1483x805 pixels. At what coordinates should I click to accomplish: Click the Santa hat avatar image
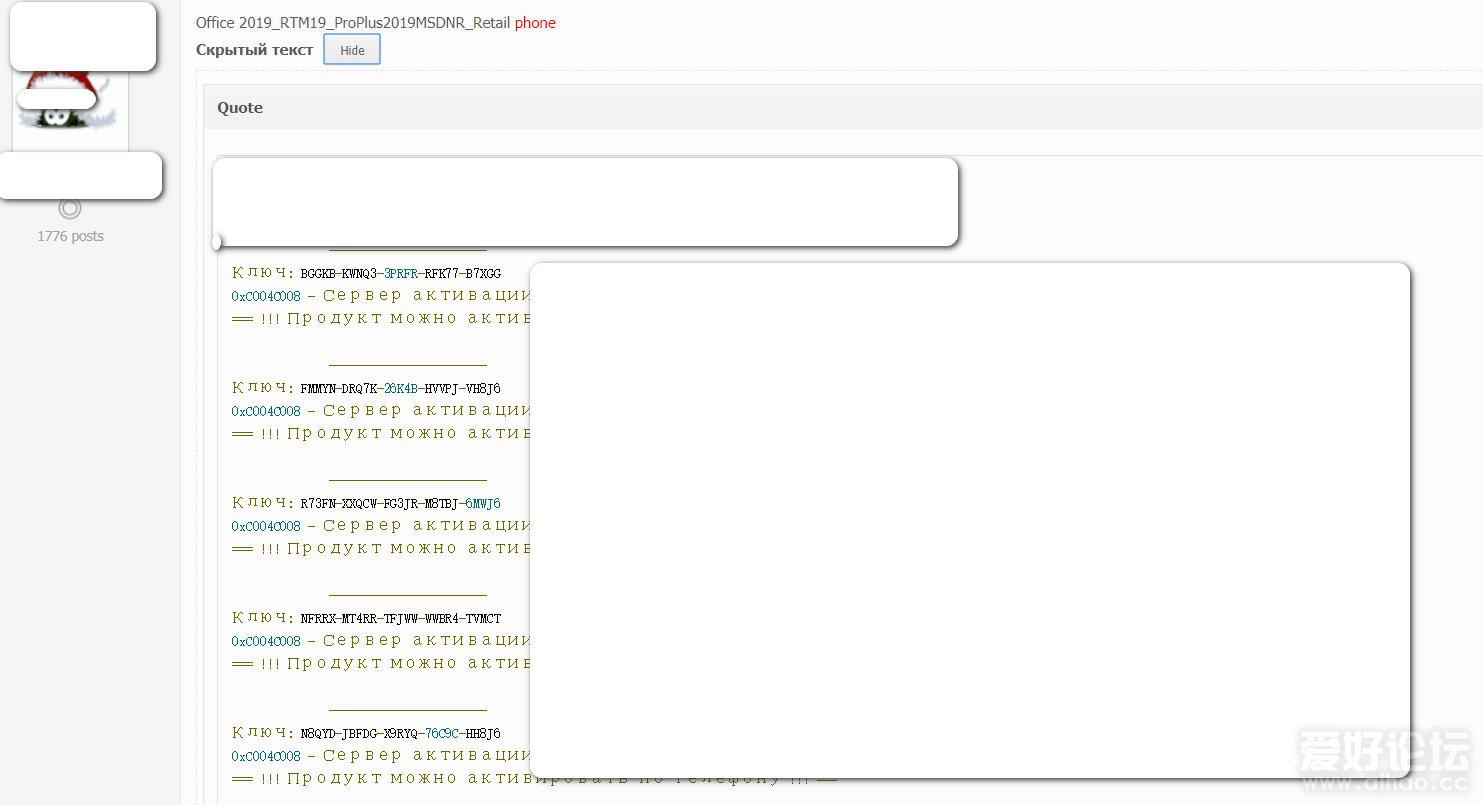coord(71,109)
